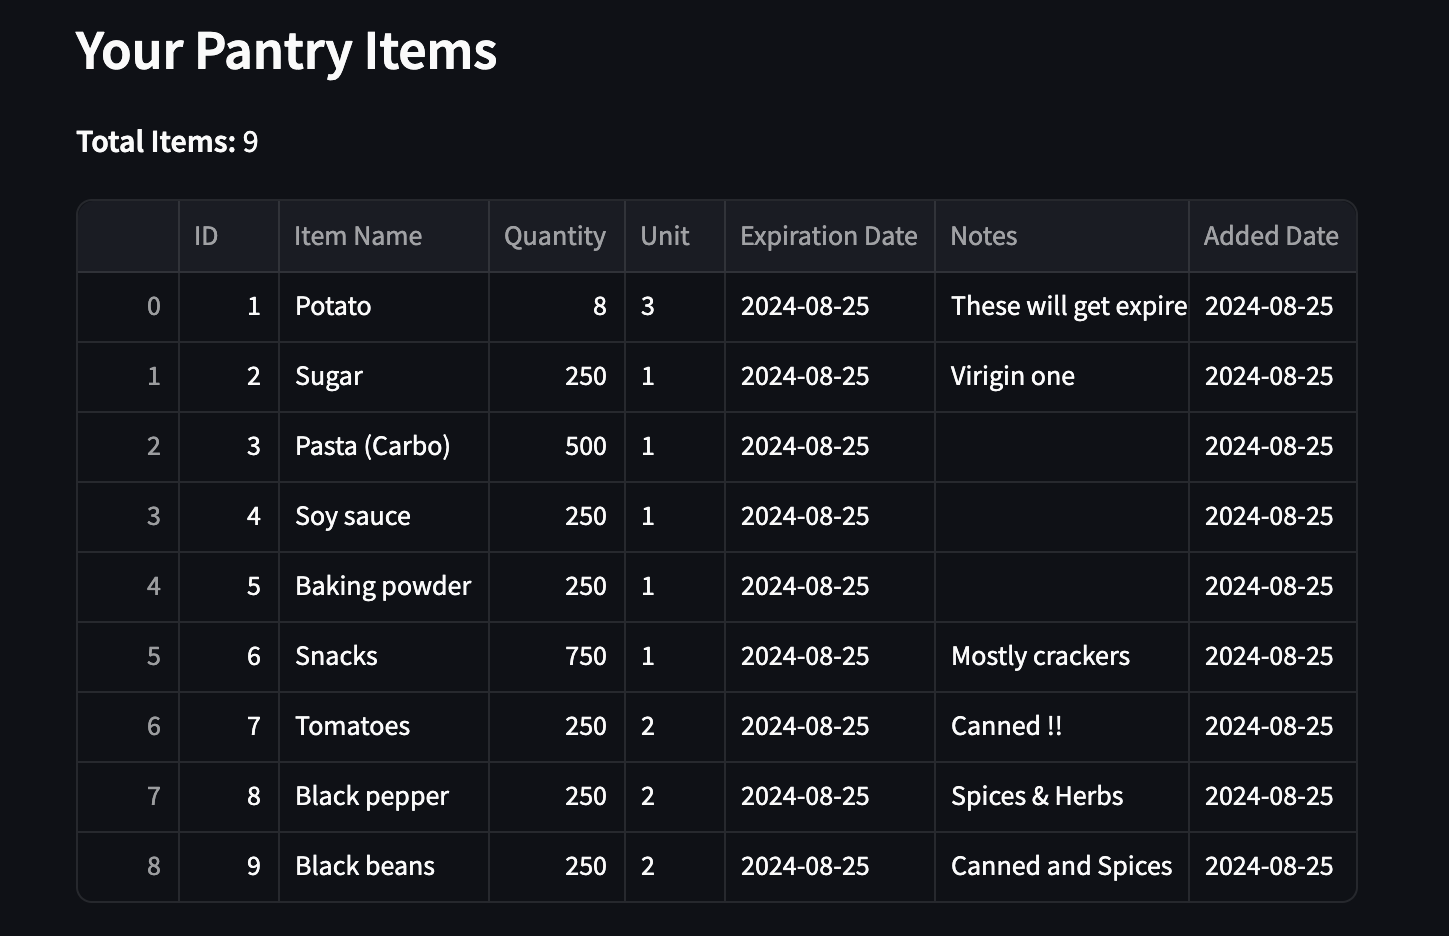
Task: Select the Potato item name cell
Action: (333, 306)
